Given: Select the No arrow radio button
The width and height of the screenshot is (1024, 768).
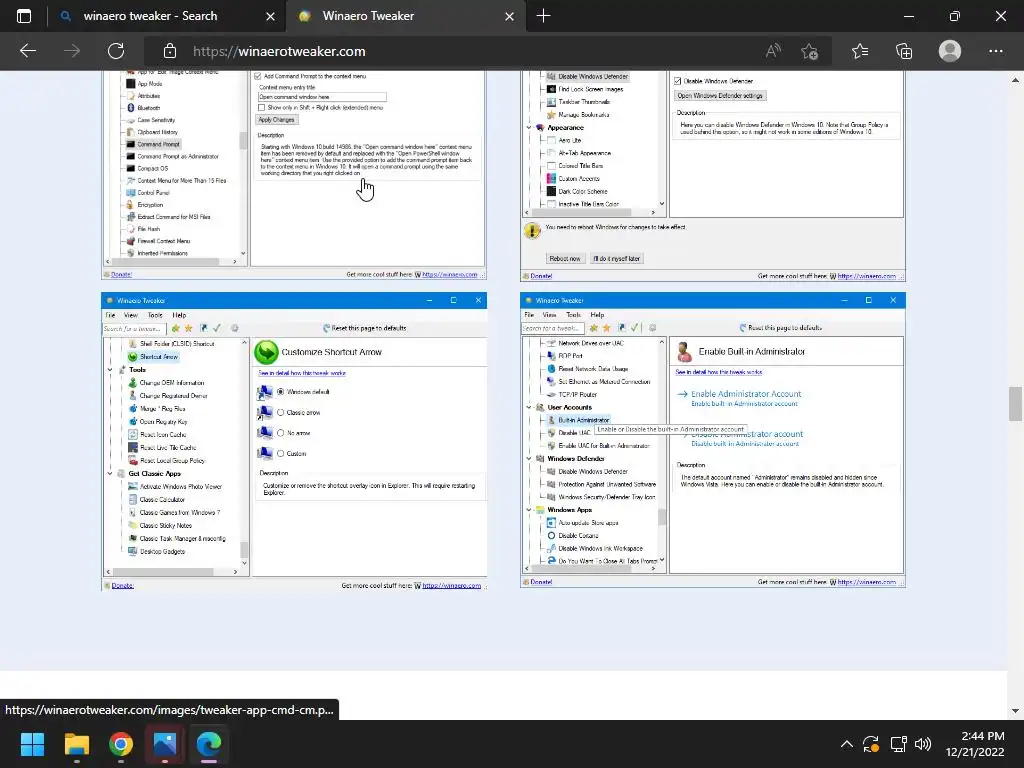Looking at the screenshot, I should 281,433.
